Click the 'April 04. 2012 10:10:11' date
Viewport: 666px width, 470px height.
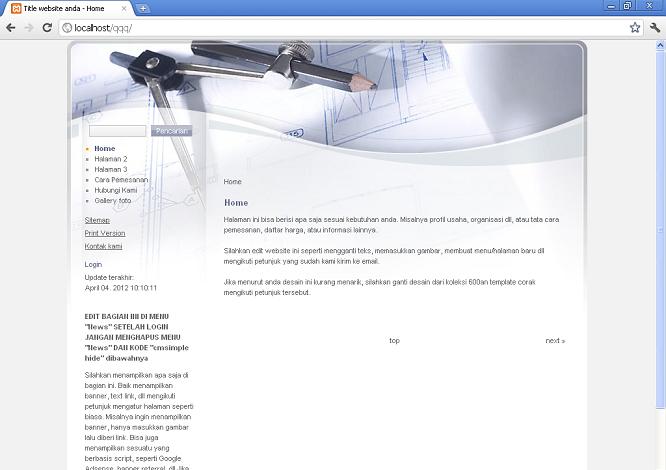pyautogui.click(x=121, y=288)
